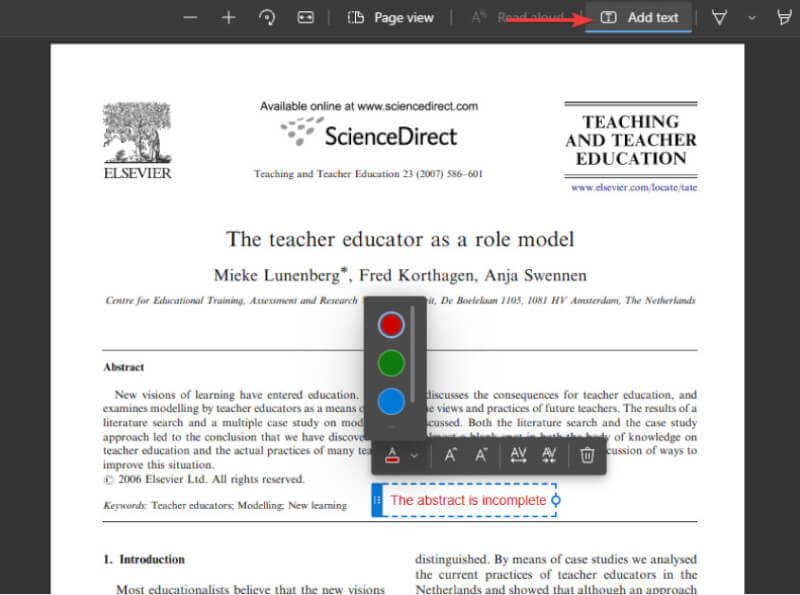Activate the Add text tool
The image size is (800, 595).
pyautogui.click(x=639, y=17)
